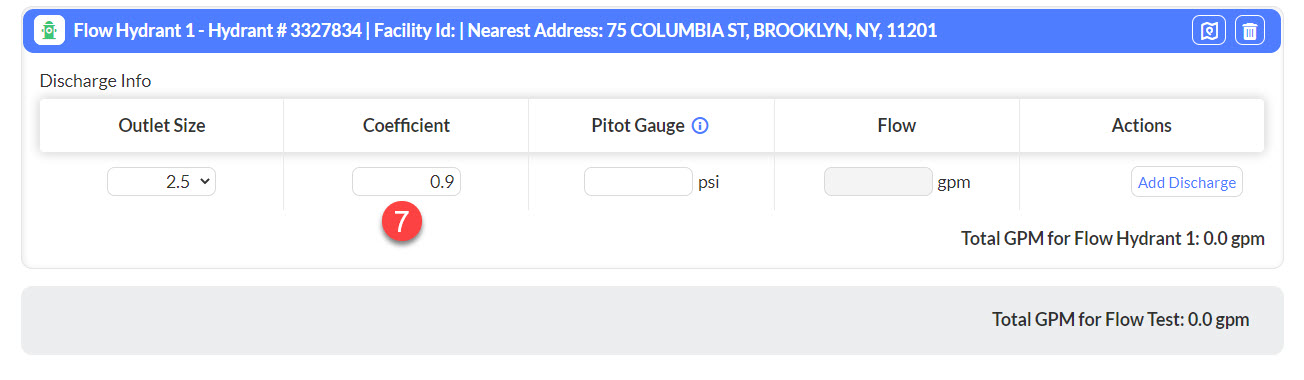The height and width of the screenshot is (380, 1304).
Task: Click the Actions column header
Action: (x=1142, y=126)
